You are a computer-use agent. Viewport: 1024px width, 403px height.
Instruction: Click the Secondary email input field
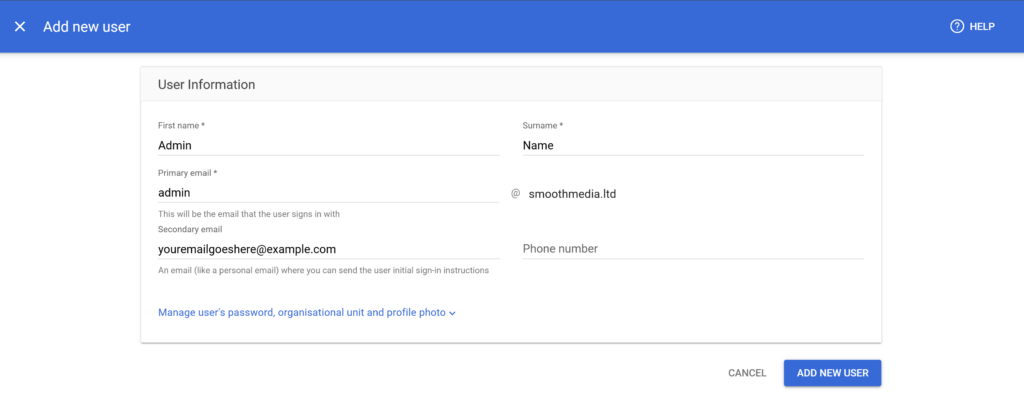coord(328,249)
